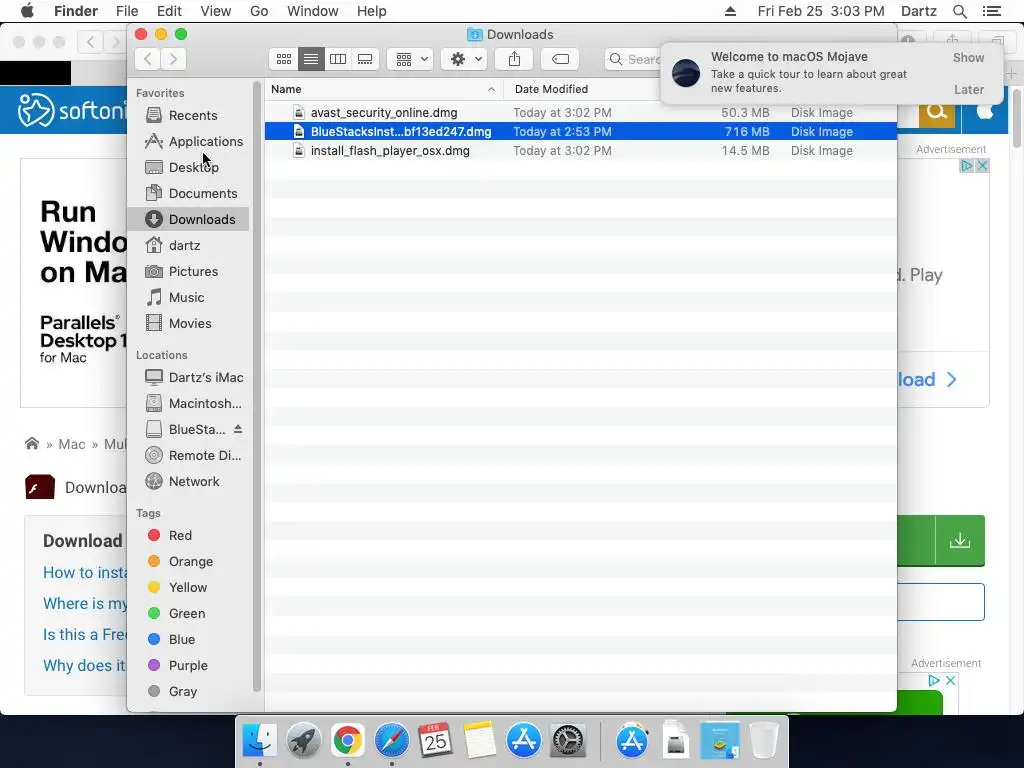1024x768 pixels.
Task: Open the View menu
Action: (x=216, y=11)
